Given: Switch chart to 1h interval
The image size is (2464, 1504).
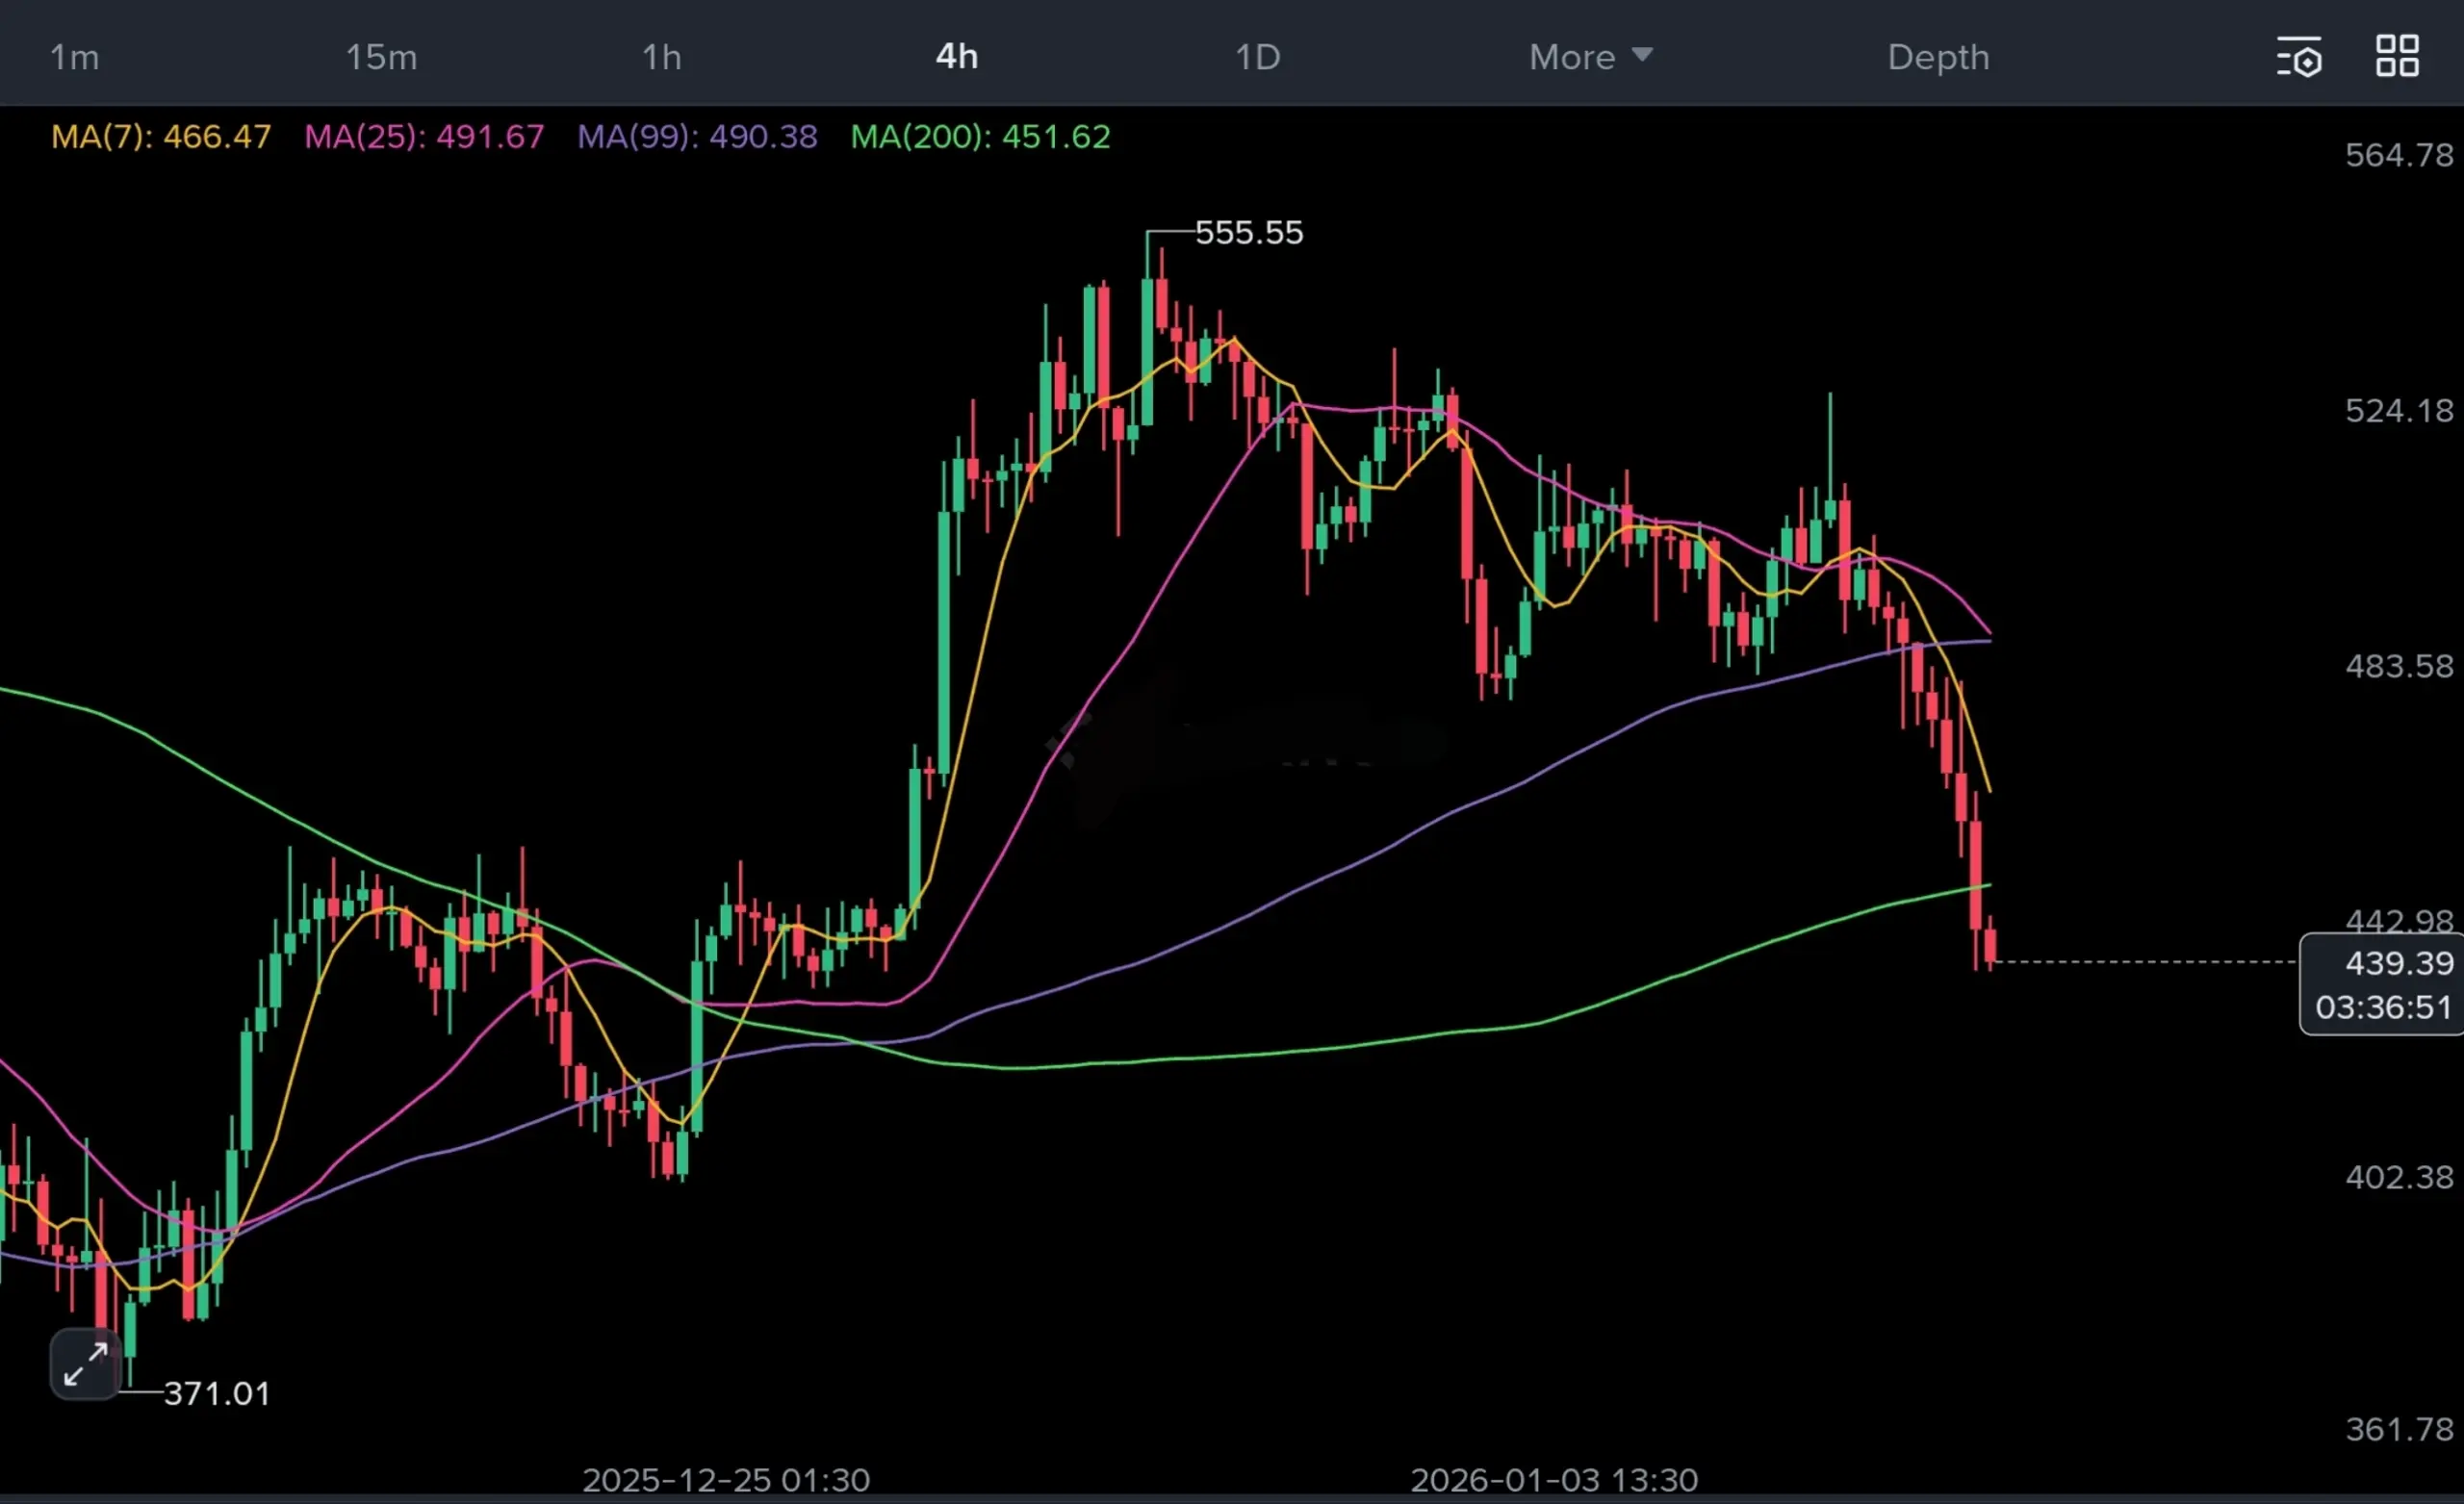Looking at the screenshot, I should (662, 57).
